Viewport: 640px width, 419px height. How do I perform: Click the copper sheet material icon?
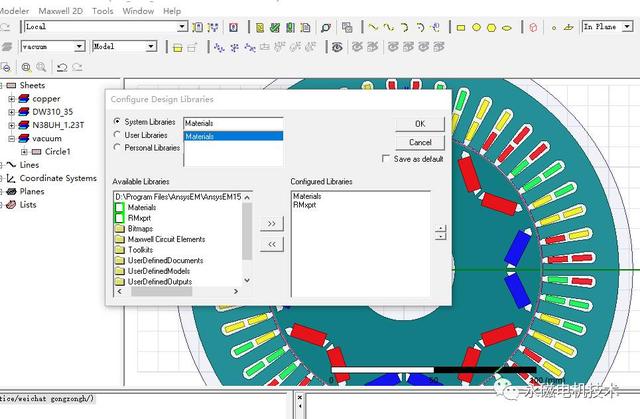coord(25,99)
